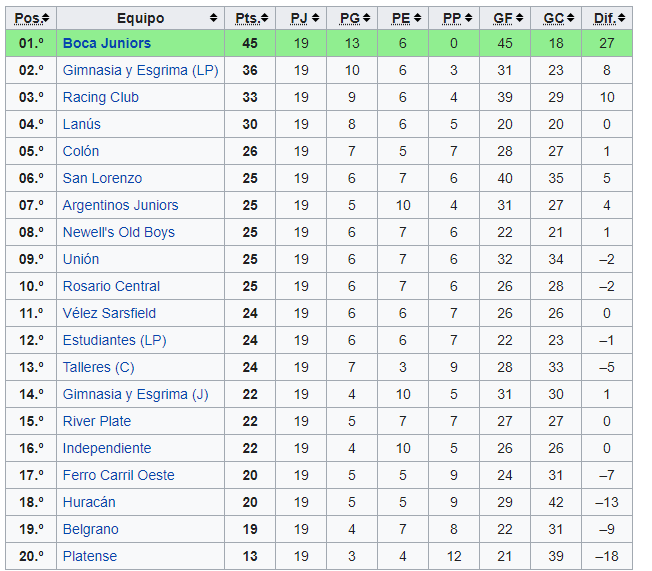Click the Pts. abbreviation header text
This screenshot has height=571, width=652.
coord(247,18)
